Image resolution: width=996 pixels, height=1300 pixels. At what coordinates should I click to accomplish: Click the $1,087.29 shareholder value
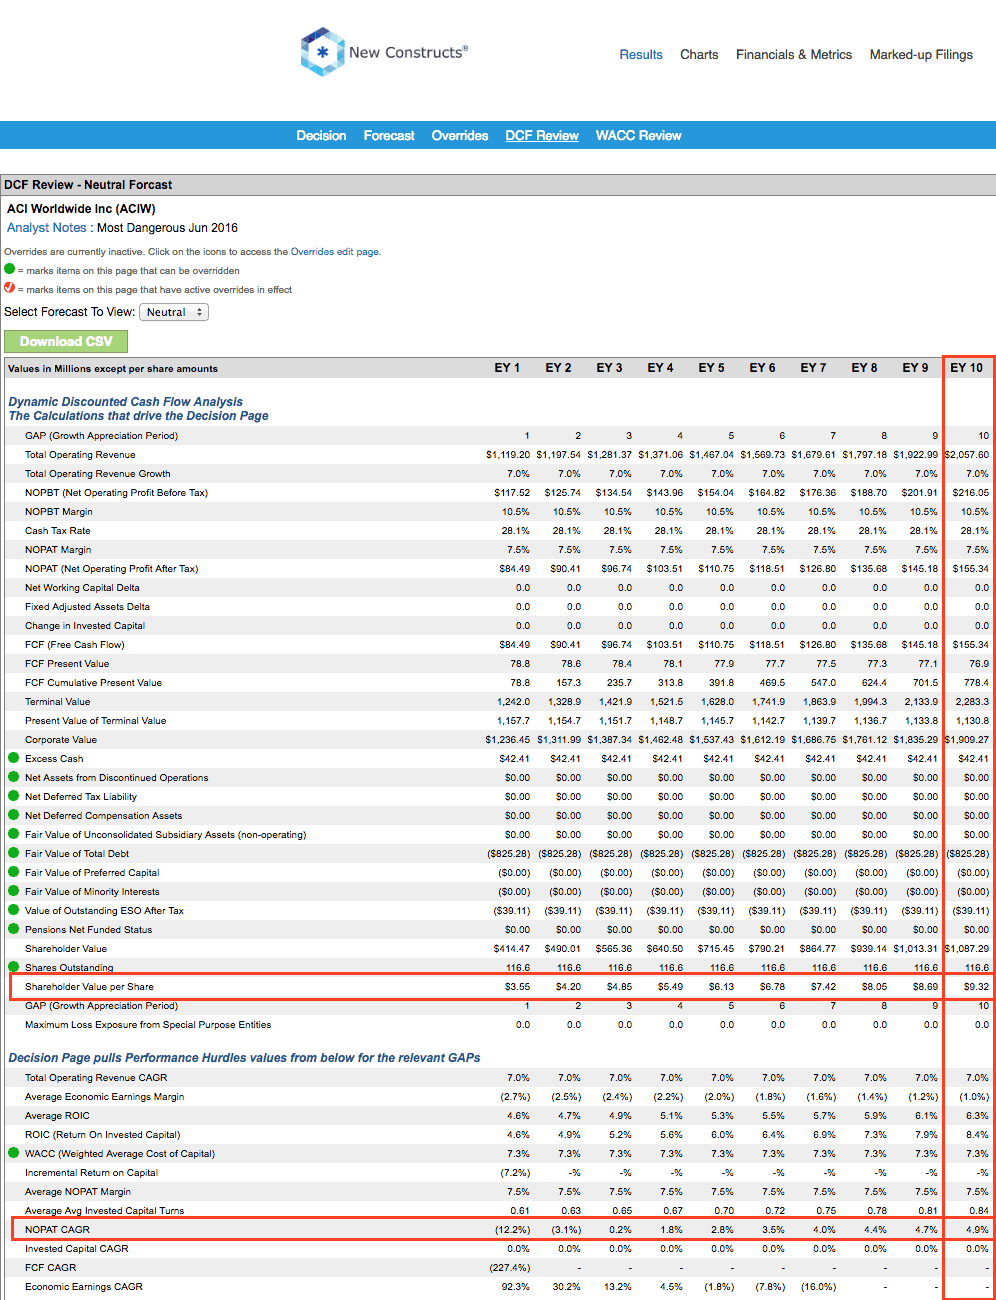(966, 949)
